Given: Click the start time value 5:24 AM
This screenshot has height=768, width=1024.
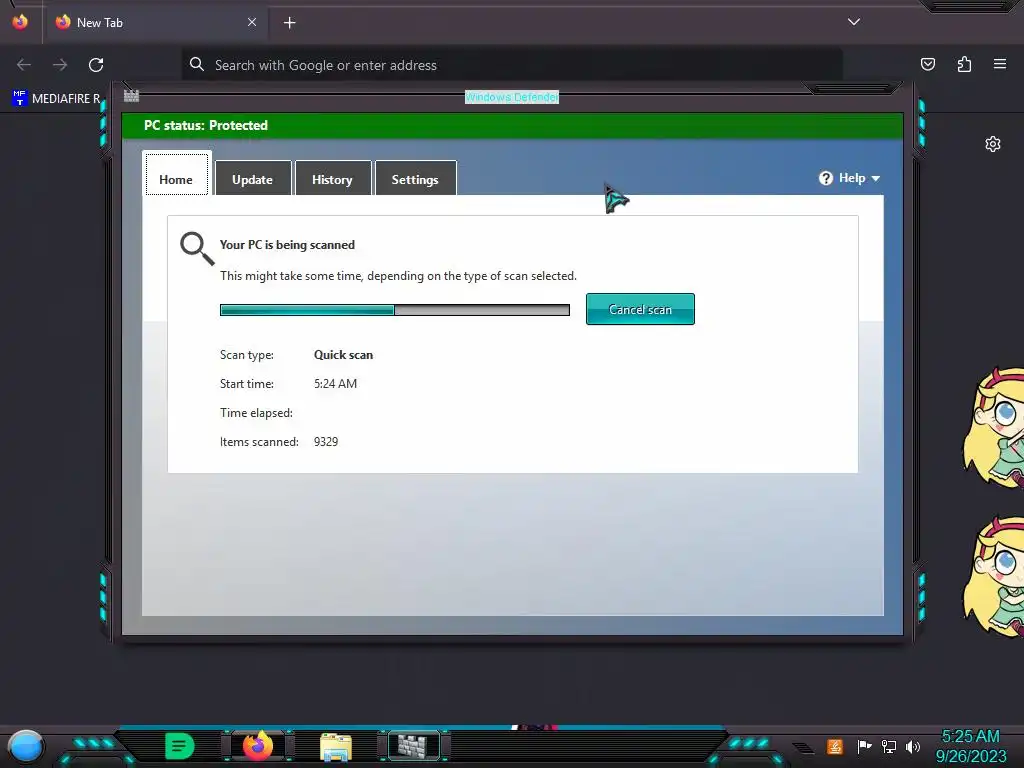Looking at the screenshot, I should (336, 384).
